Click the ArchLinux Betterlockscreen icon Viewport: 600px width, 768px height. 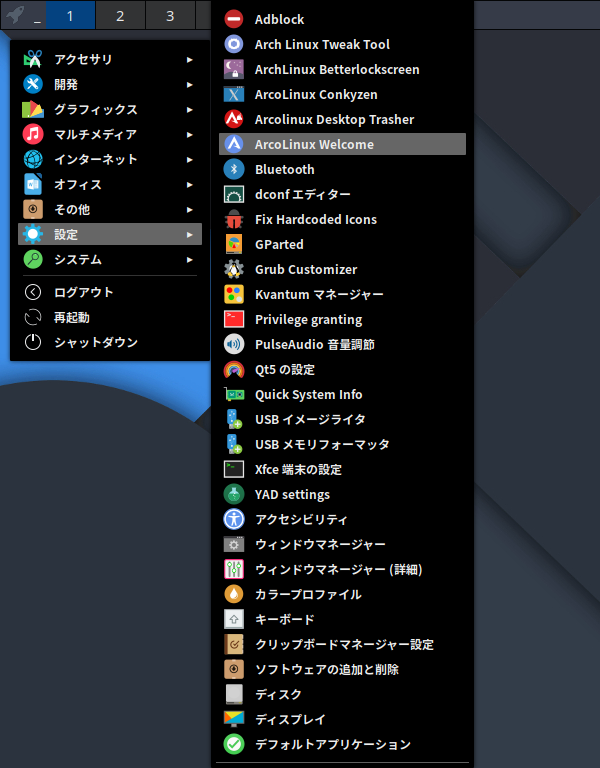coord(234,69)
